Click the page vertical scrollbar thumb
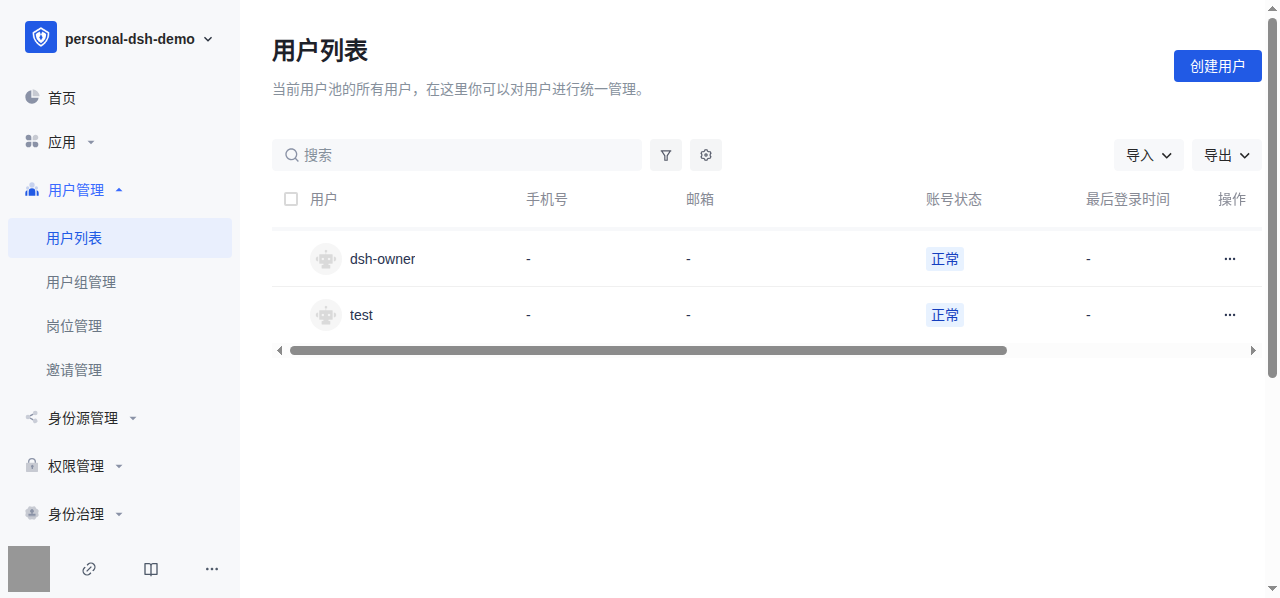Viewport: 1280px width, 598px height. pos(1273,198)
